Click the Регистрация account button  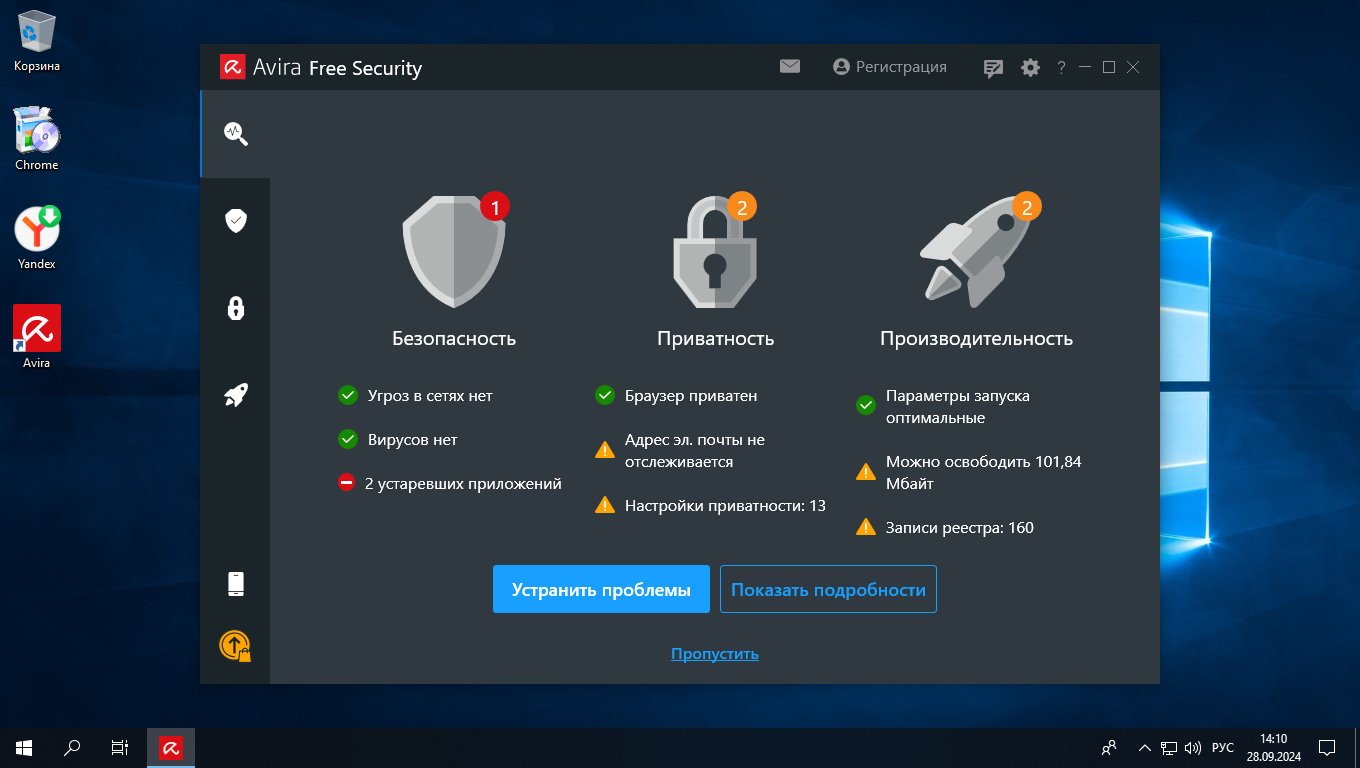point(889,67)
